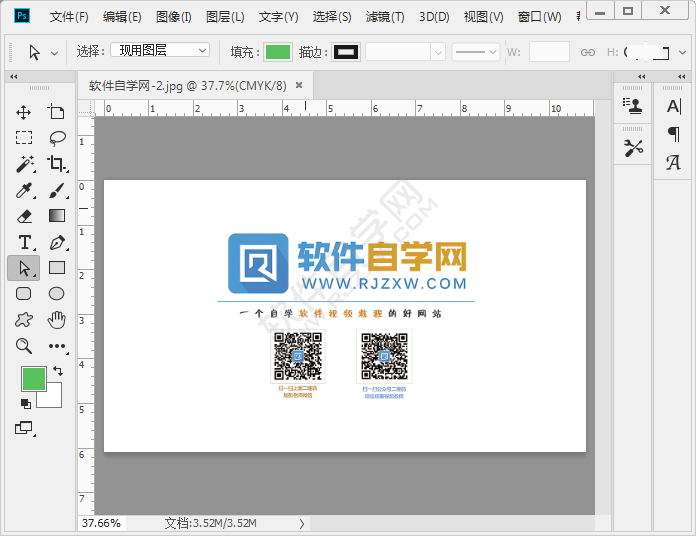Open the 窗口(W) menu
The width and height of the screenshot is (696, 536).
coord(539,17)
